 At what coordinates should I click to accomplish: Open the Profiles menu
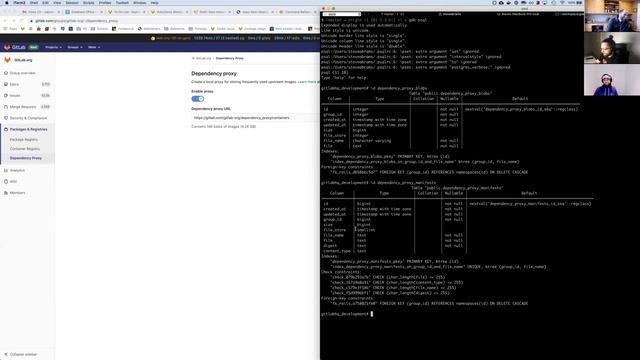105,3
